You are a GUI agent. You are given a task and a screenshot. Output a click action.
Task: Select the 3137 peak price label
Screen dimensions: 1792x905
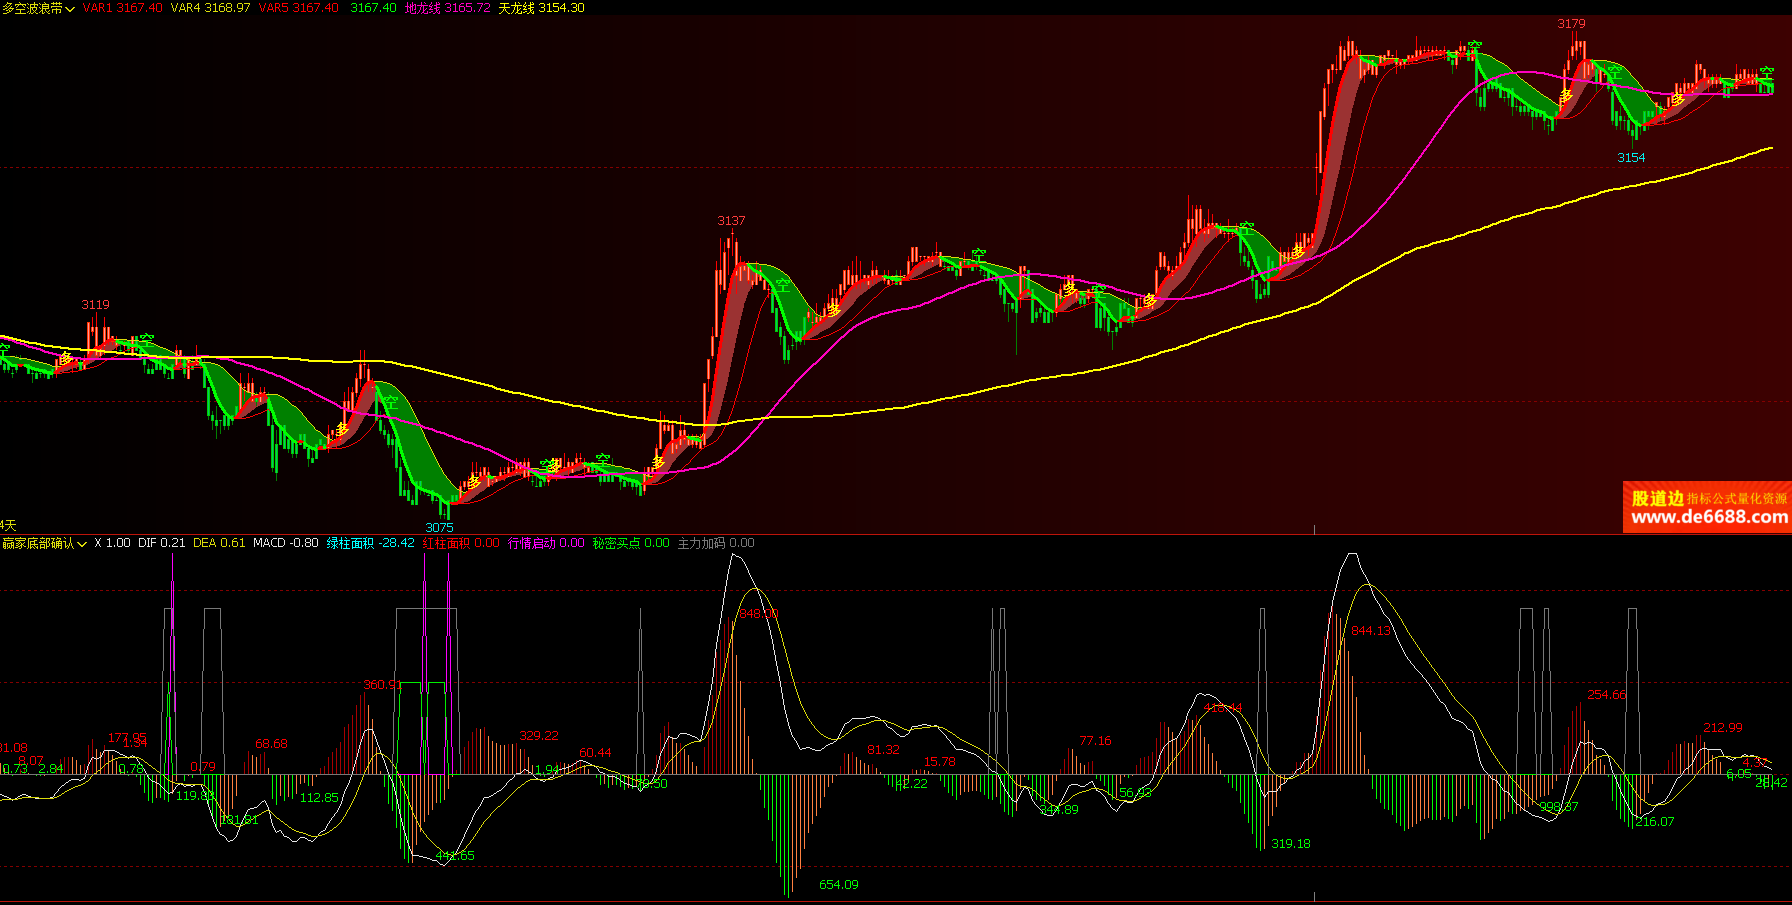point(731,221)
